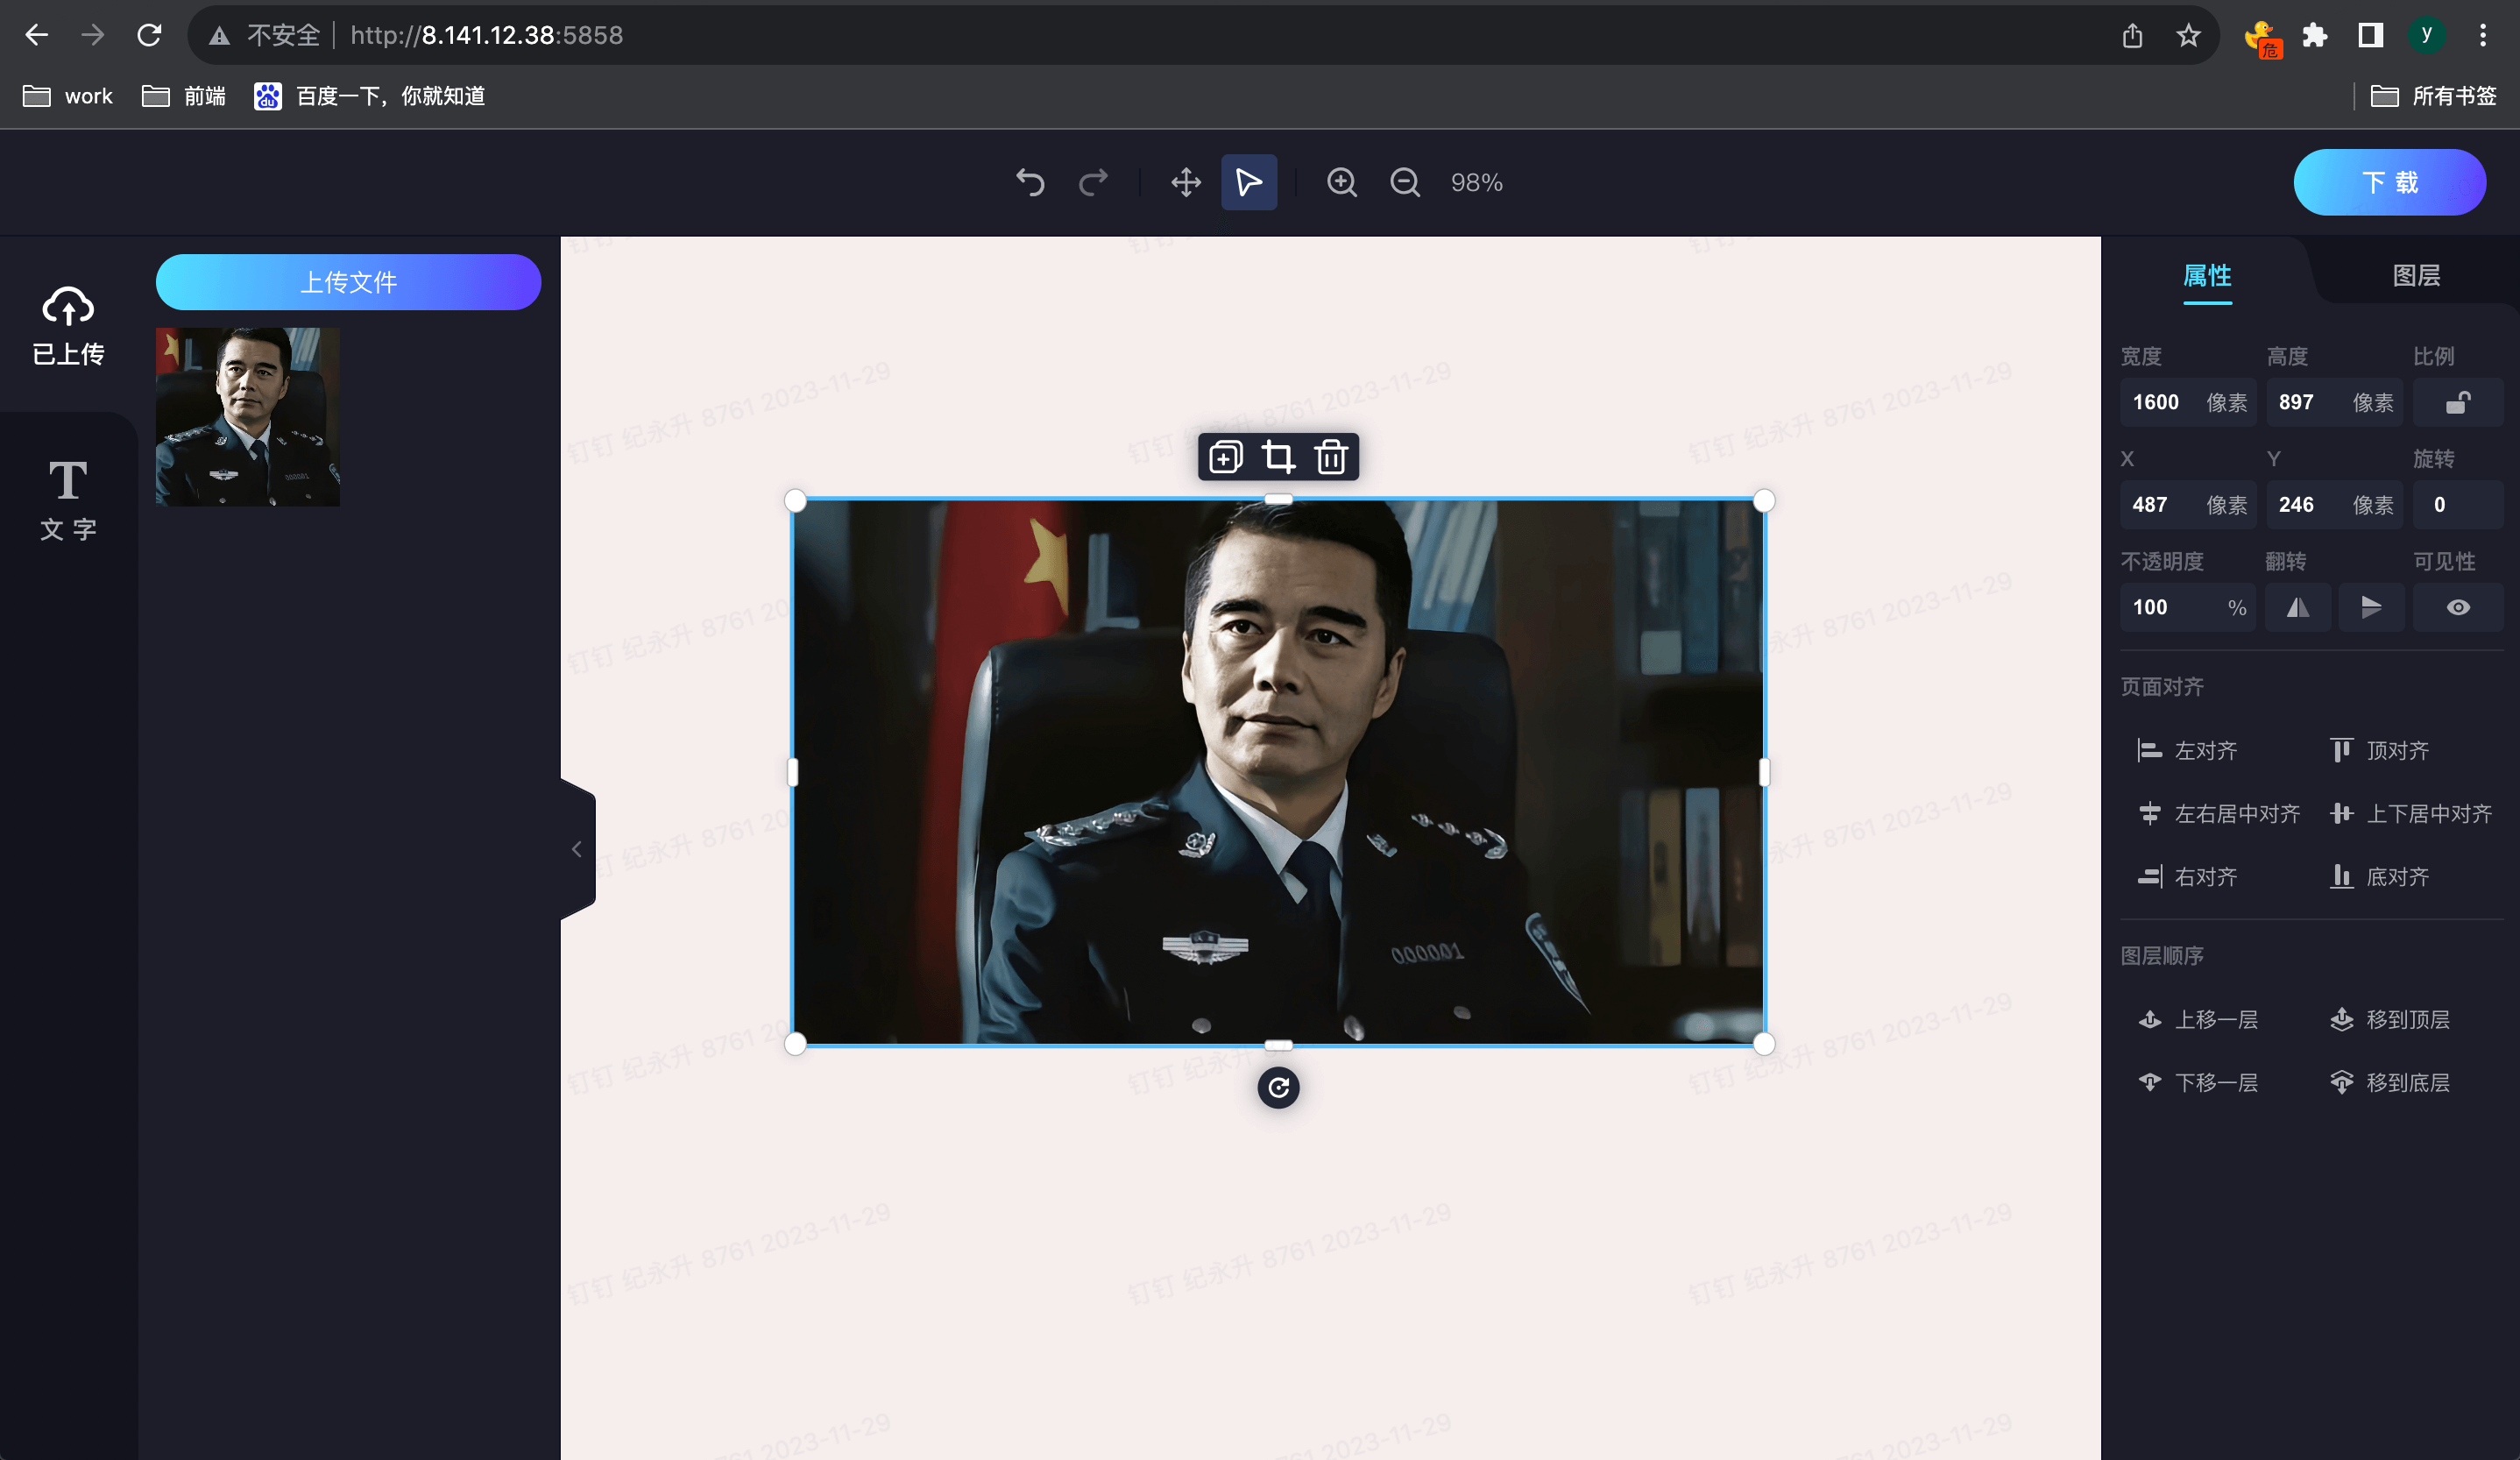Image resolution: width=2520 pixels, height=1460 pixels.
Task: Click the rotate handle below image
Action: (1278, 1087)
